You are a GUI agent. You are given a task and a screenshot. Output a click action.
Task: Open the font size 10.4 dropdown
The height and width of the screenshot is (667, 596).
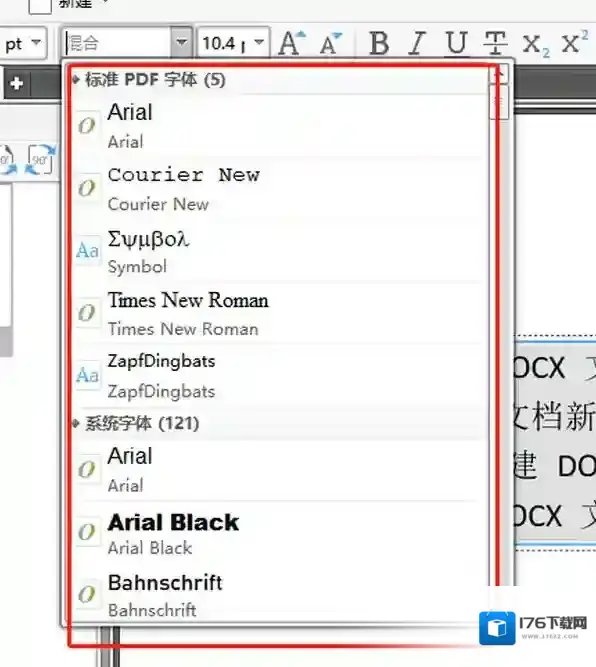pyautogui.click(x=259, y=43)
